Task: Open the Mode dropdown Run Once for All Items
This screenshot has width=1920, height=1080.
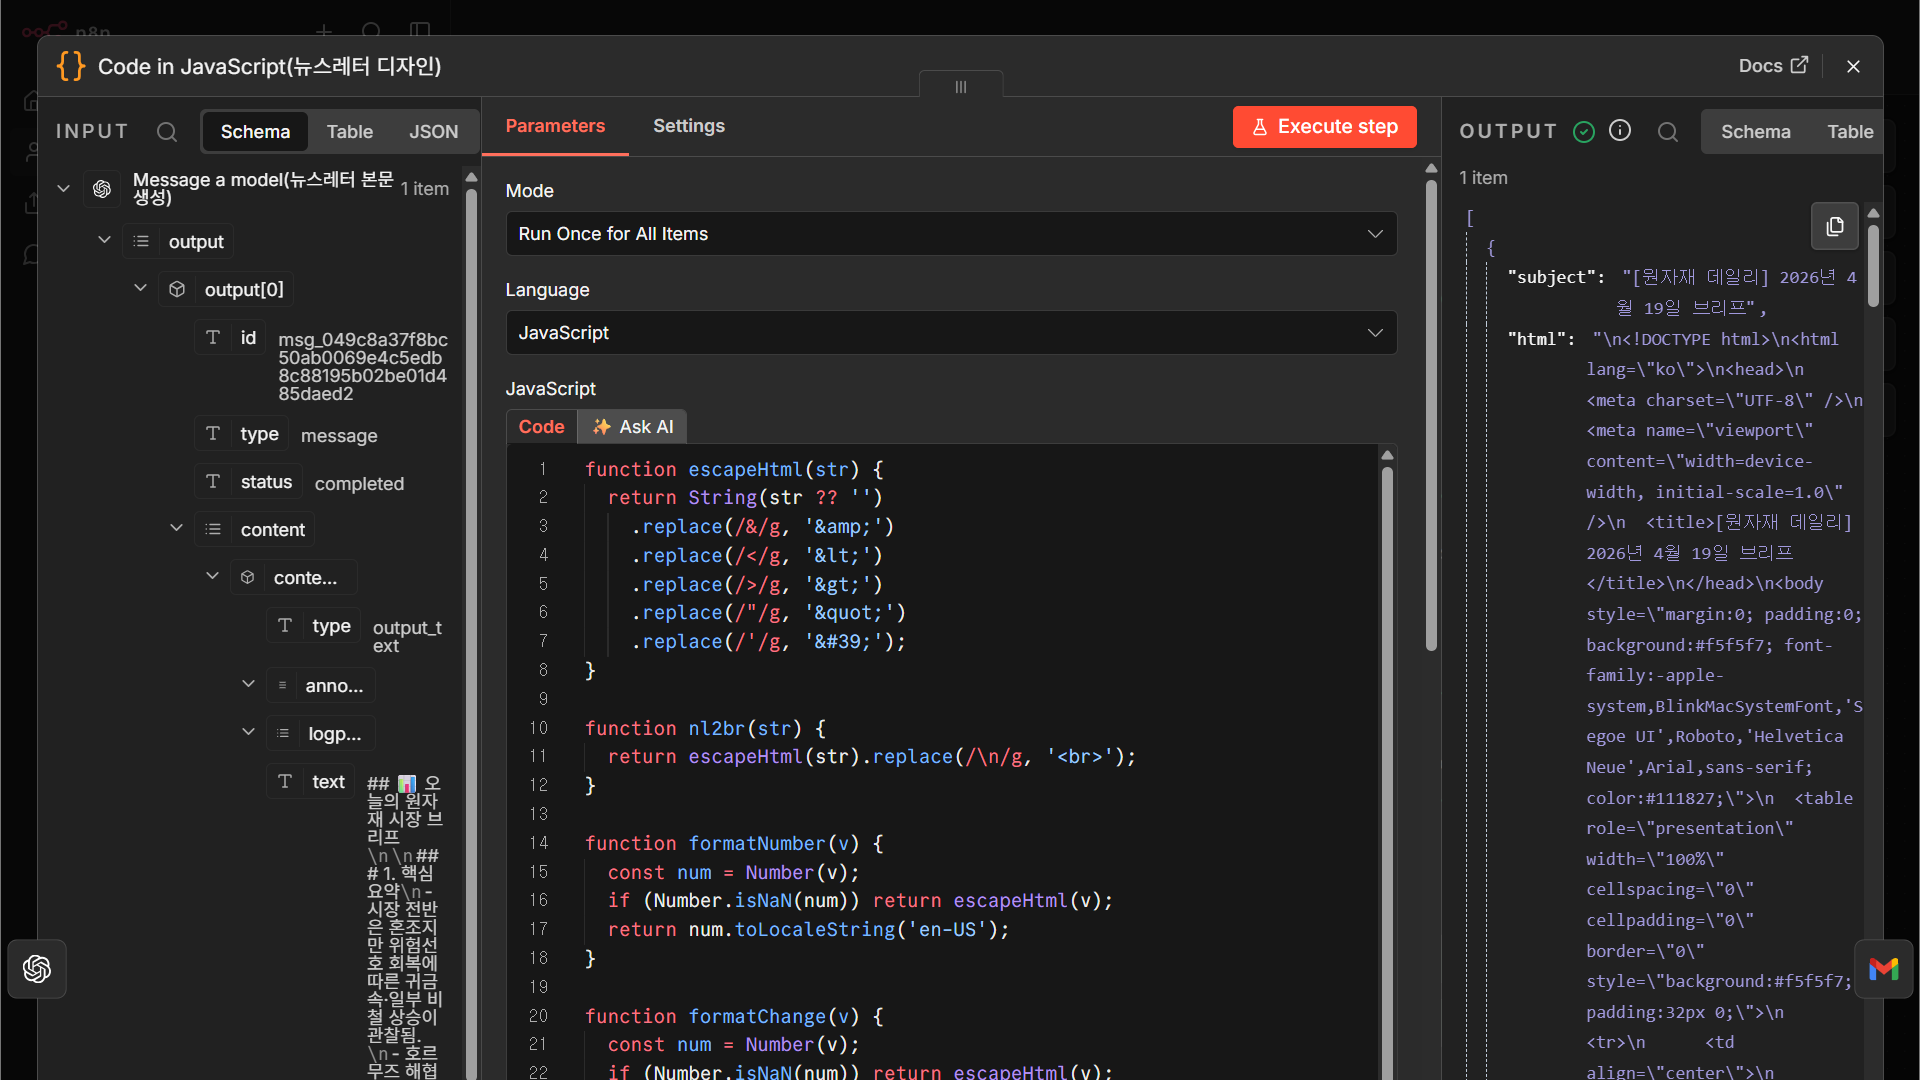Action: coord(950,234)
